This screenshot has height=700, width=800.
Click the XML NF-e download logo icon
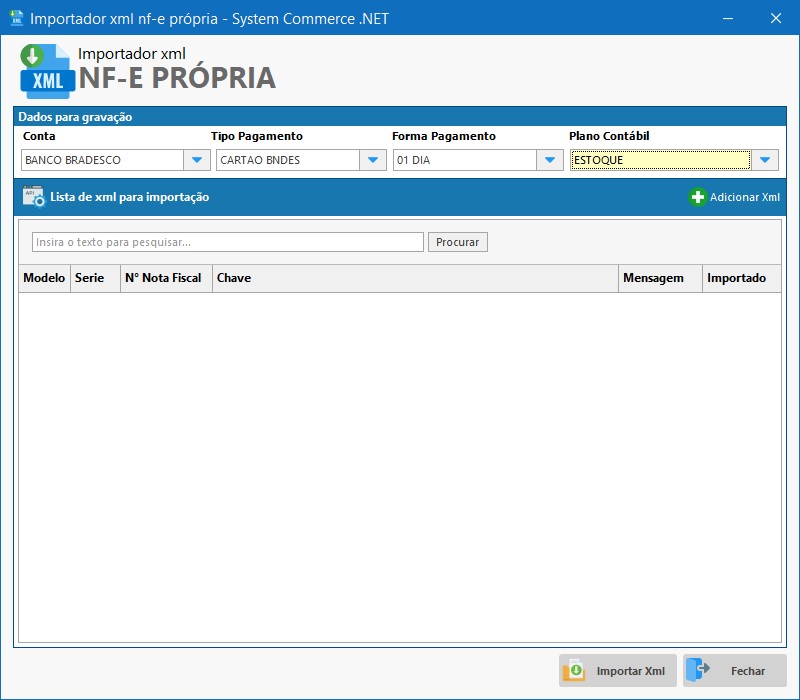pos(46,71)
